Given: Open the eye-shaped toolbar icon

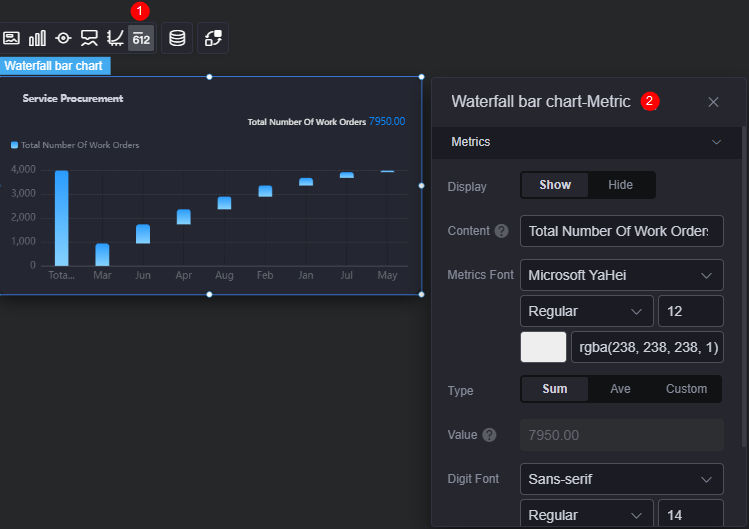Looking at the screenshot, I should (x=63, y=38).
